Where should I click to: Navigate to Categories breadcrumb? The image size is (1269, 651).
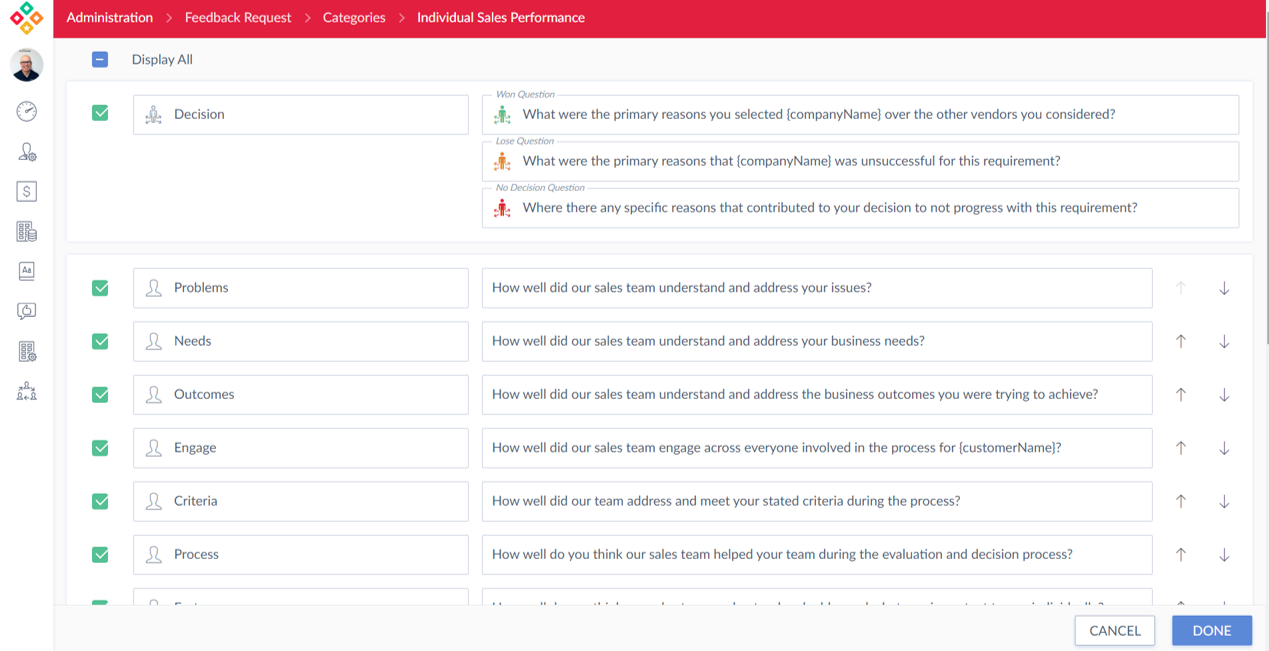354,18
